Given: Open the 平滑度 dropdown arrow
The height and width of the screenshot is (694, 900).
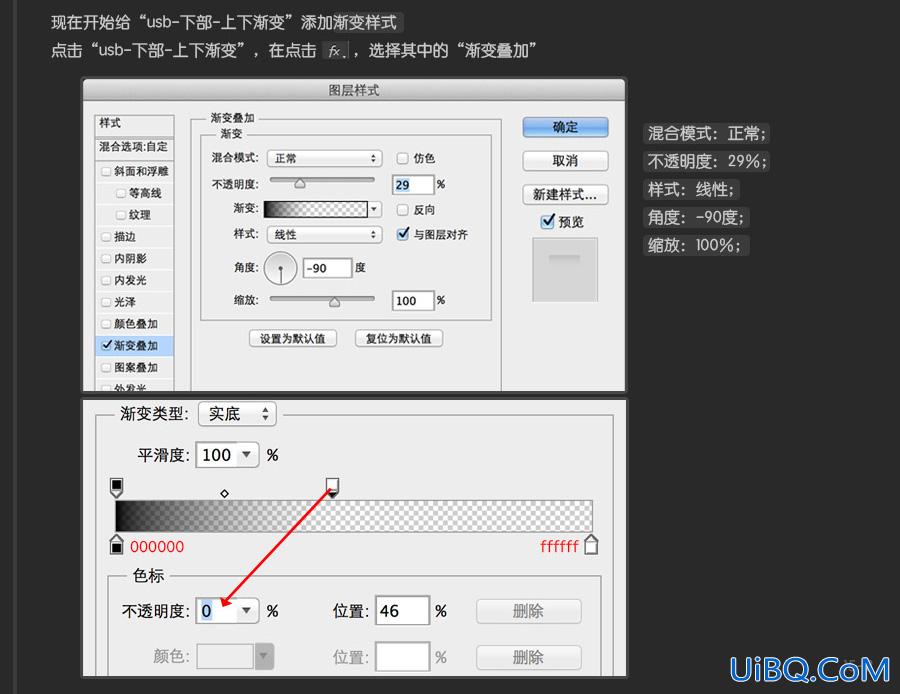Looking at the screenshot, I should pos(247,455).
